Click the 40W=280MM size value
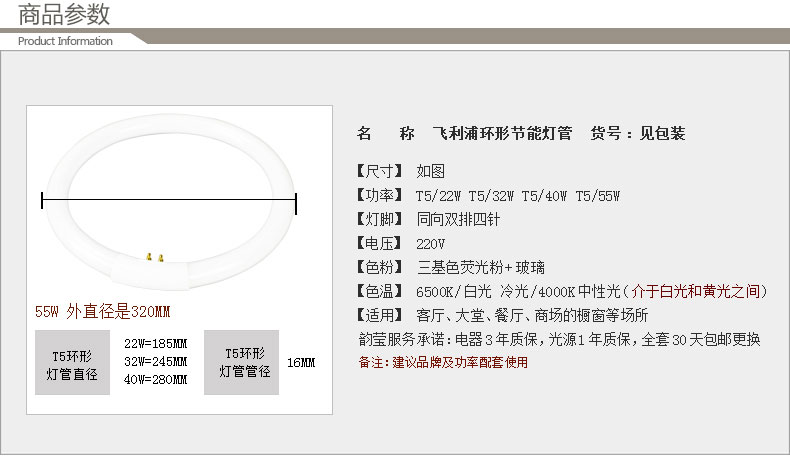 156,379
